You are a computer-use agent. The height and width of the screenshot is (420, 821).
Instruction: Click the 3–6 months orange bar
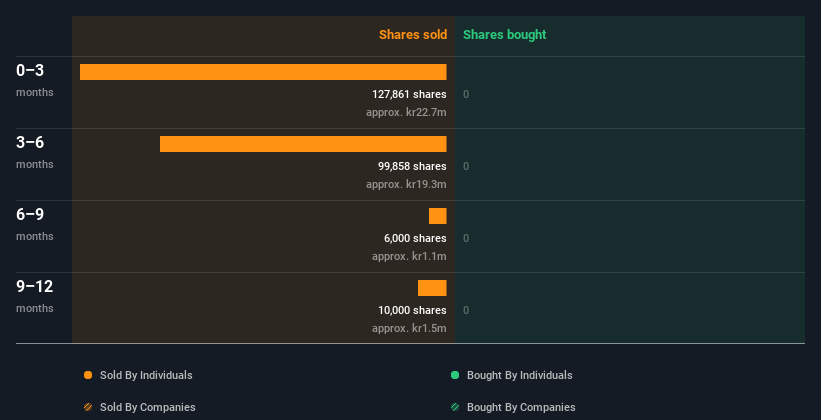coord(303,144)
